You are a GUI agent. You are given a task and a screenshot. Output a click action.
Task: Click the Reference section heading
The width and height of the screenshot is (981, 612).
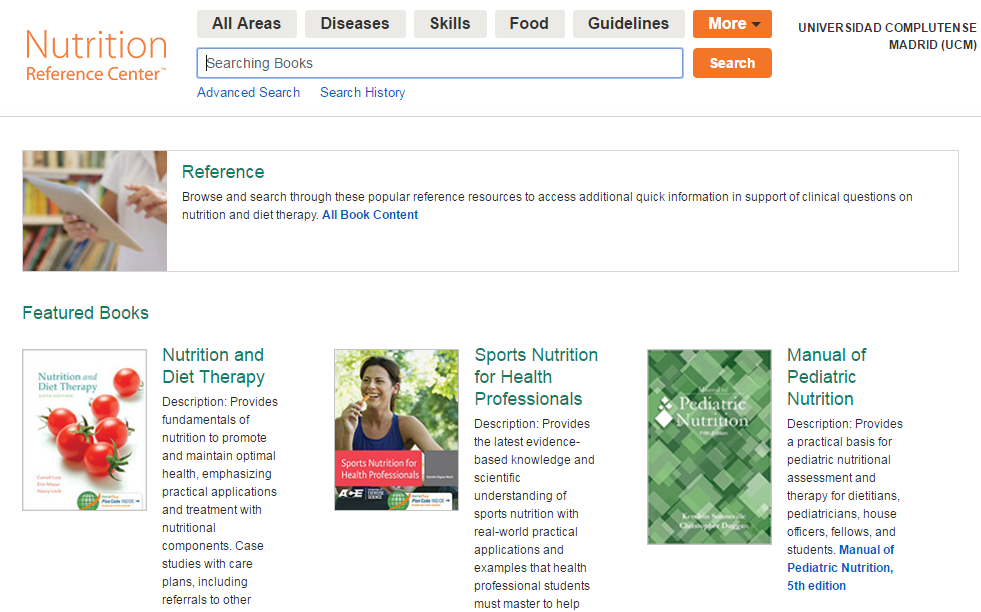point(223,172)
